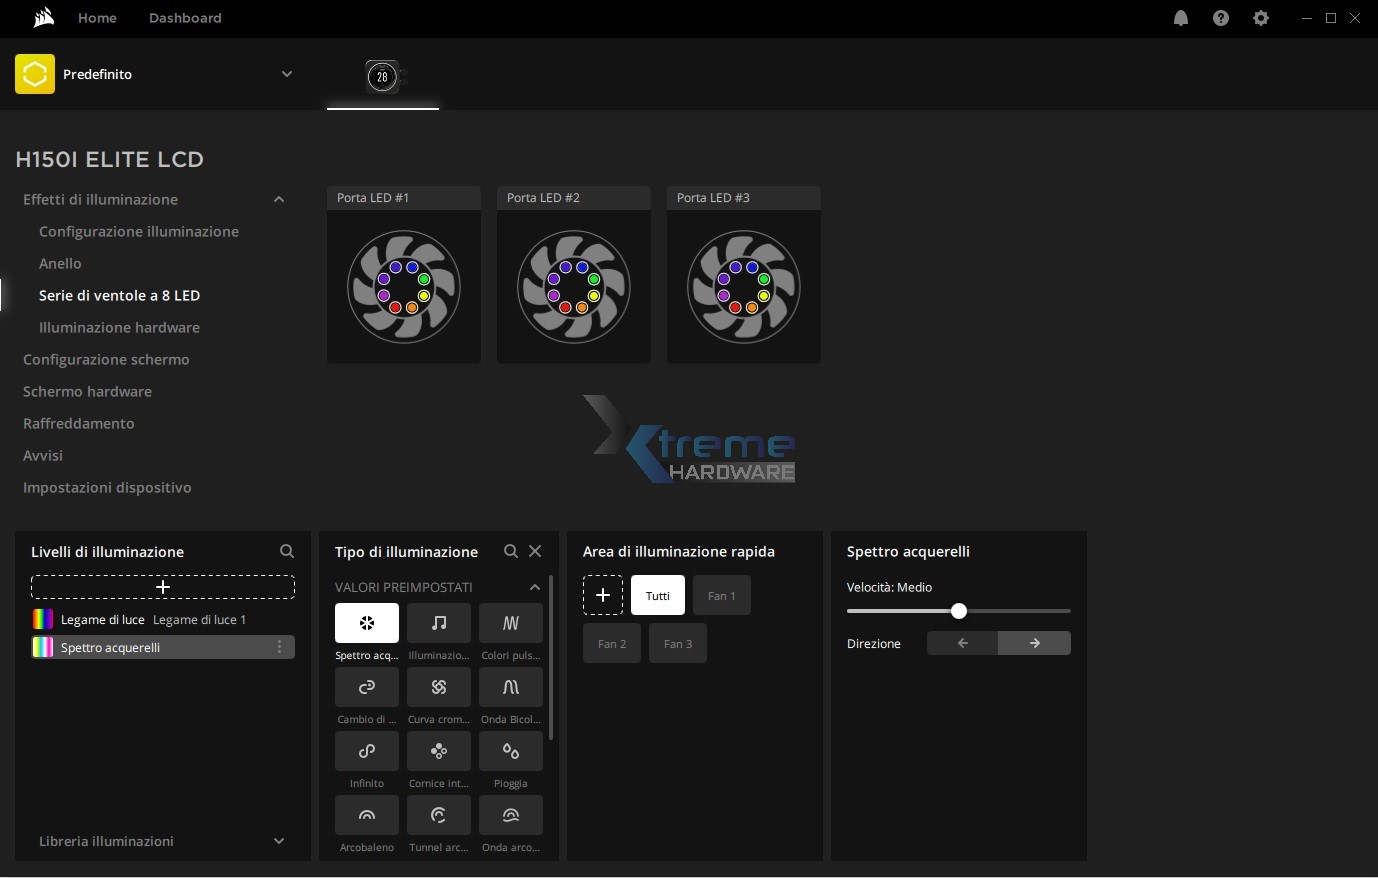Add a new lighting layer with the plus bar

point(163,587)
